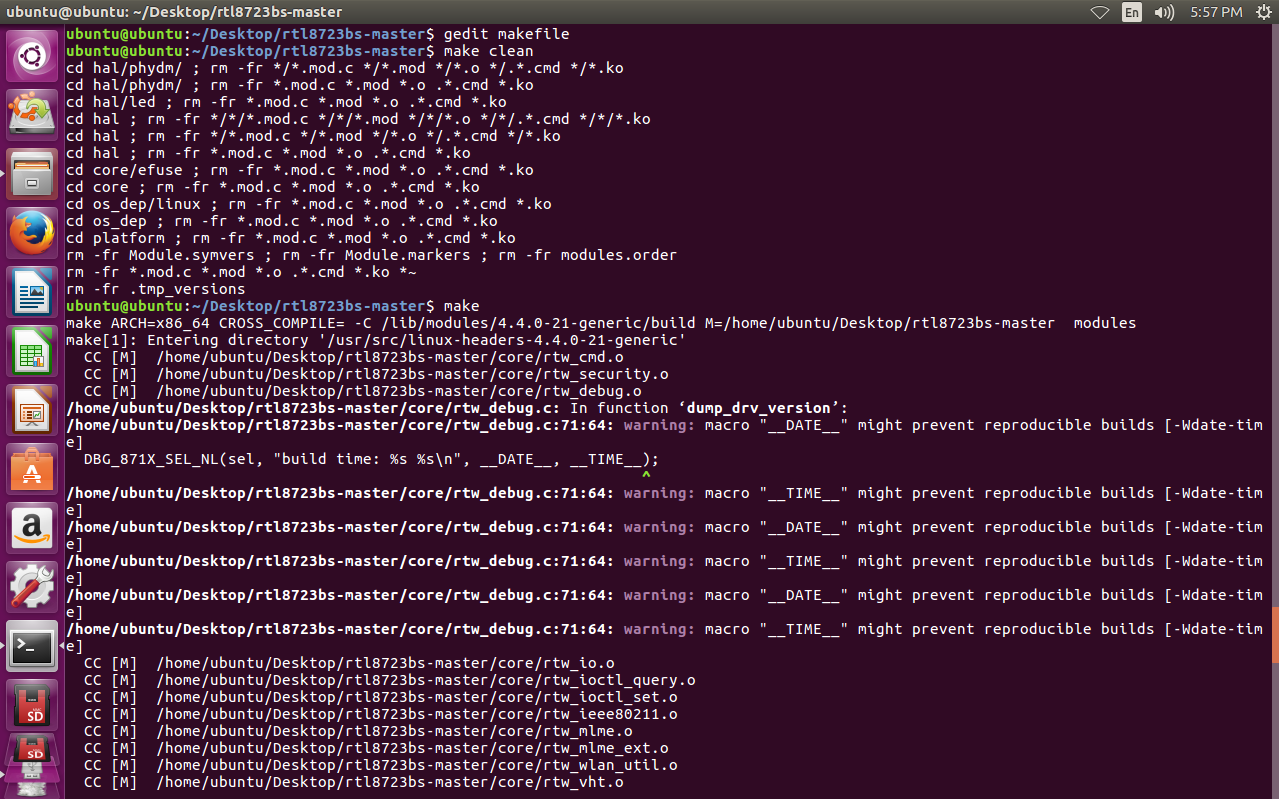The width and height of the screenshot is (1279, 799).
Task: Launch LibreOffice Impress presentations
Action: coord(33,410)
